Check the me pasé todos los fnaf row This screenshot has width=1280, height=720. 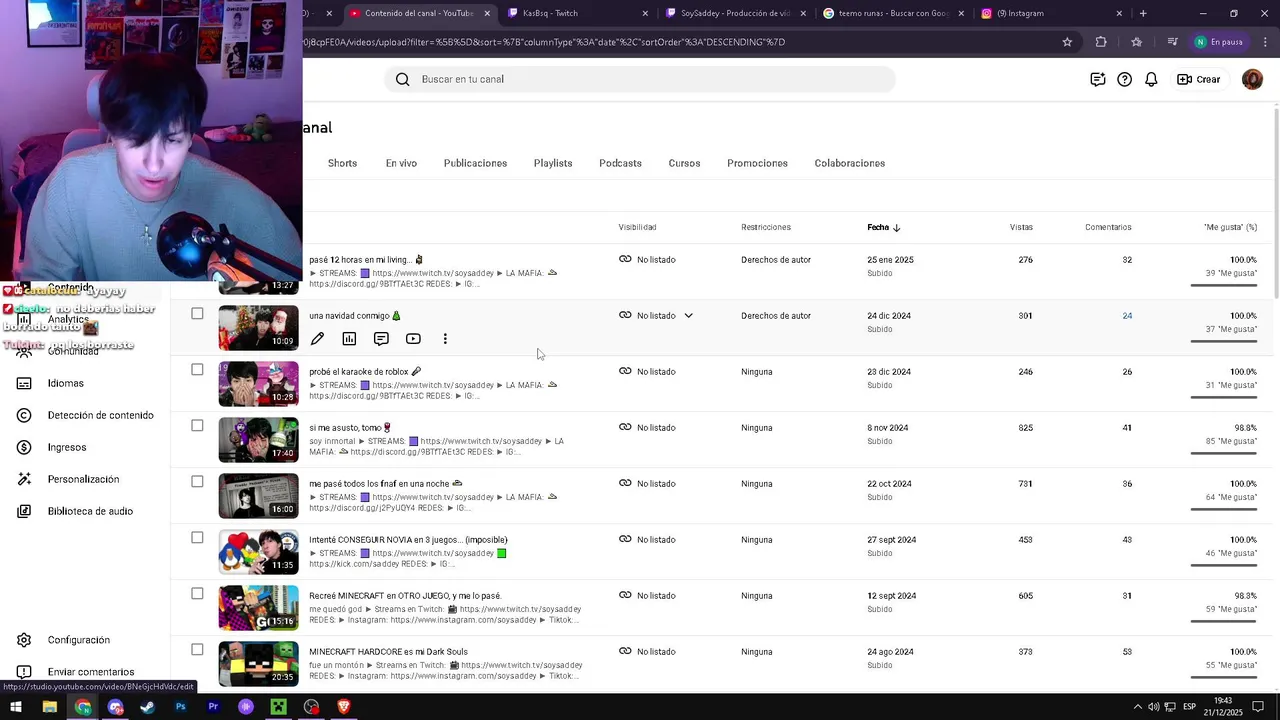point(197,482)
